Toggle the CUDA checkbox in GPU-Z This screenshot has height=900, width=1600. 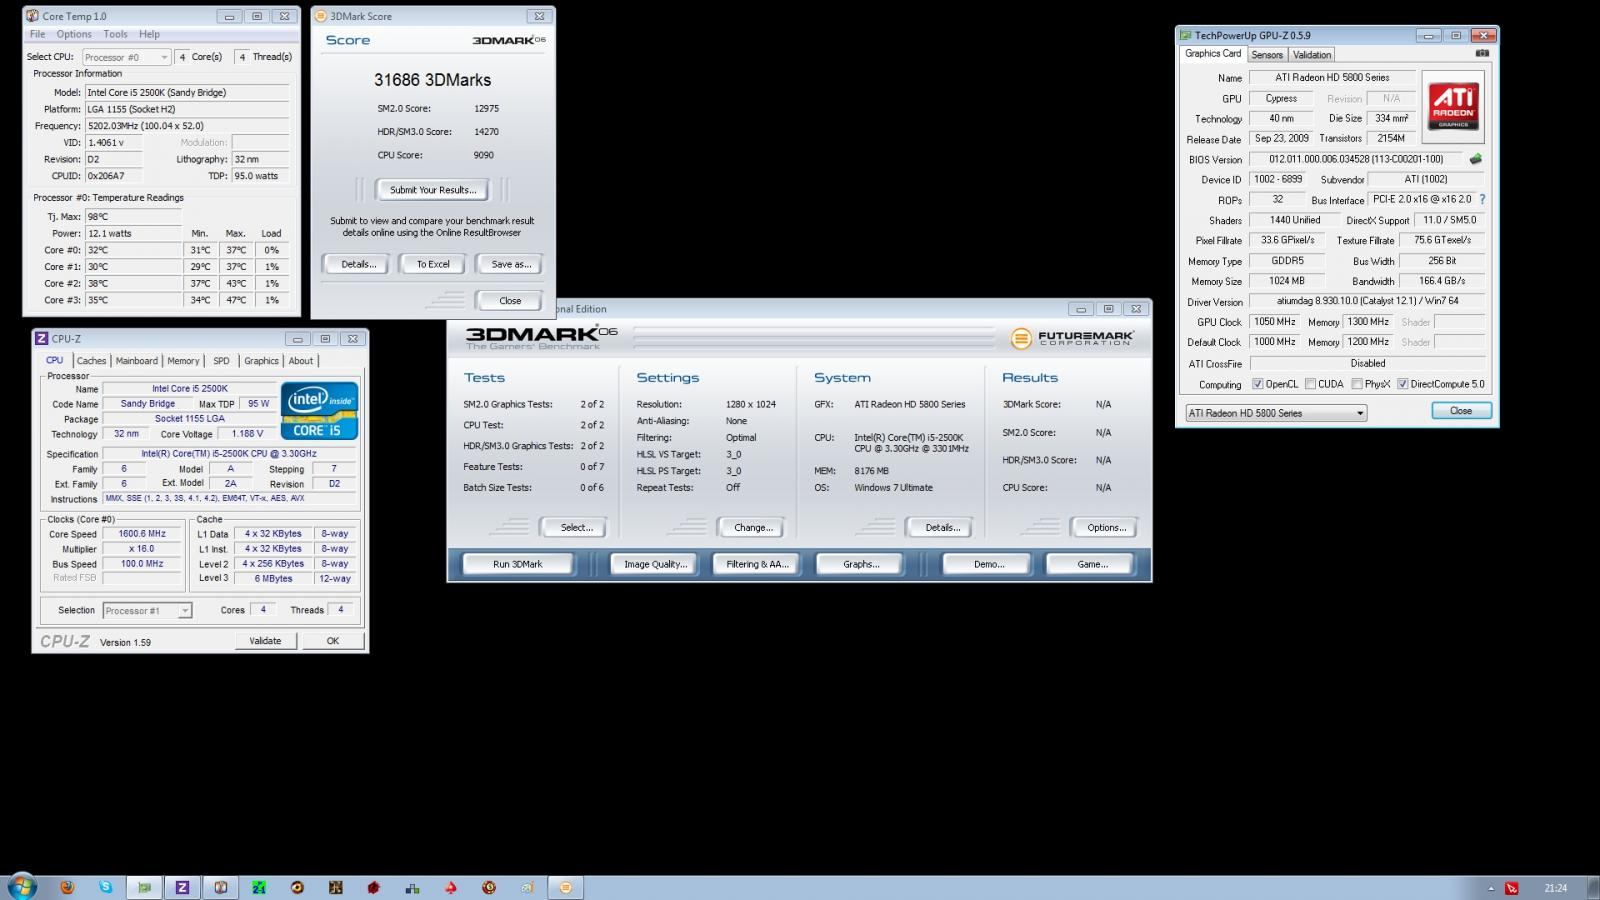point(1310,384)
